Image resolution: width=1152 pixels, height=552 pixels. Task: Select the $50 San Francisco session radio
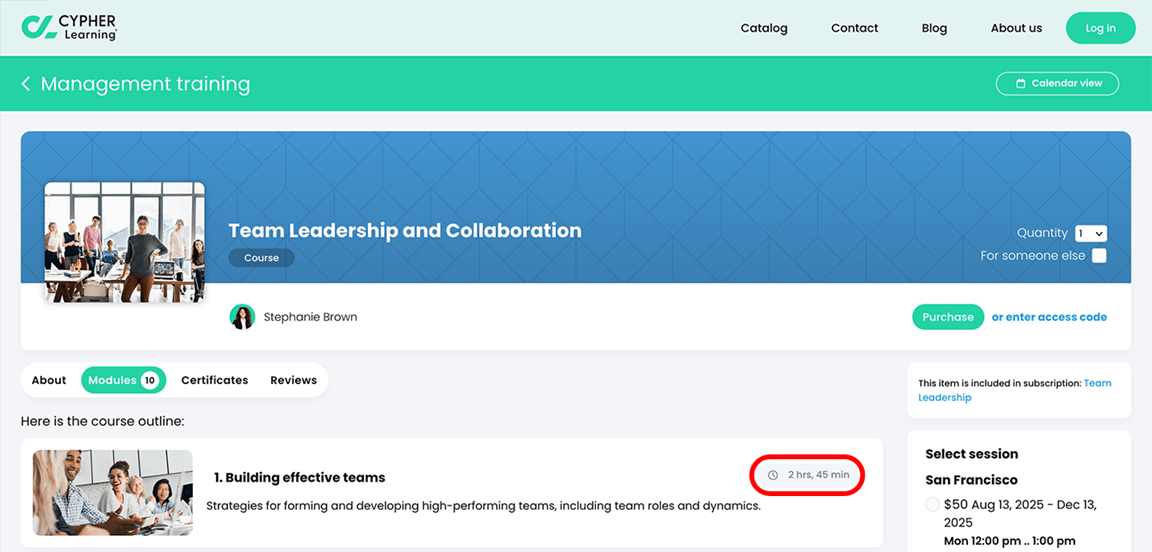[x=932, y=504]
